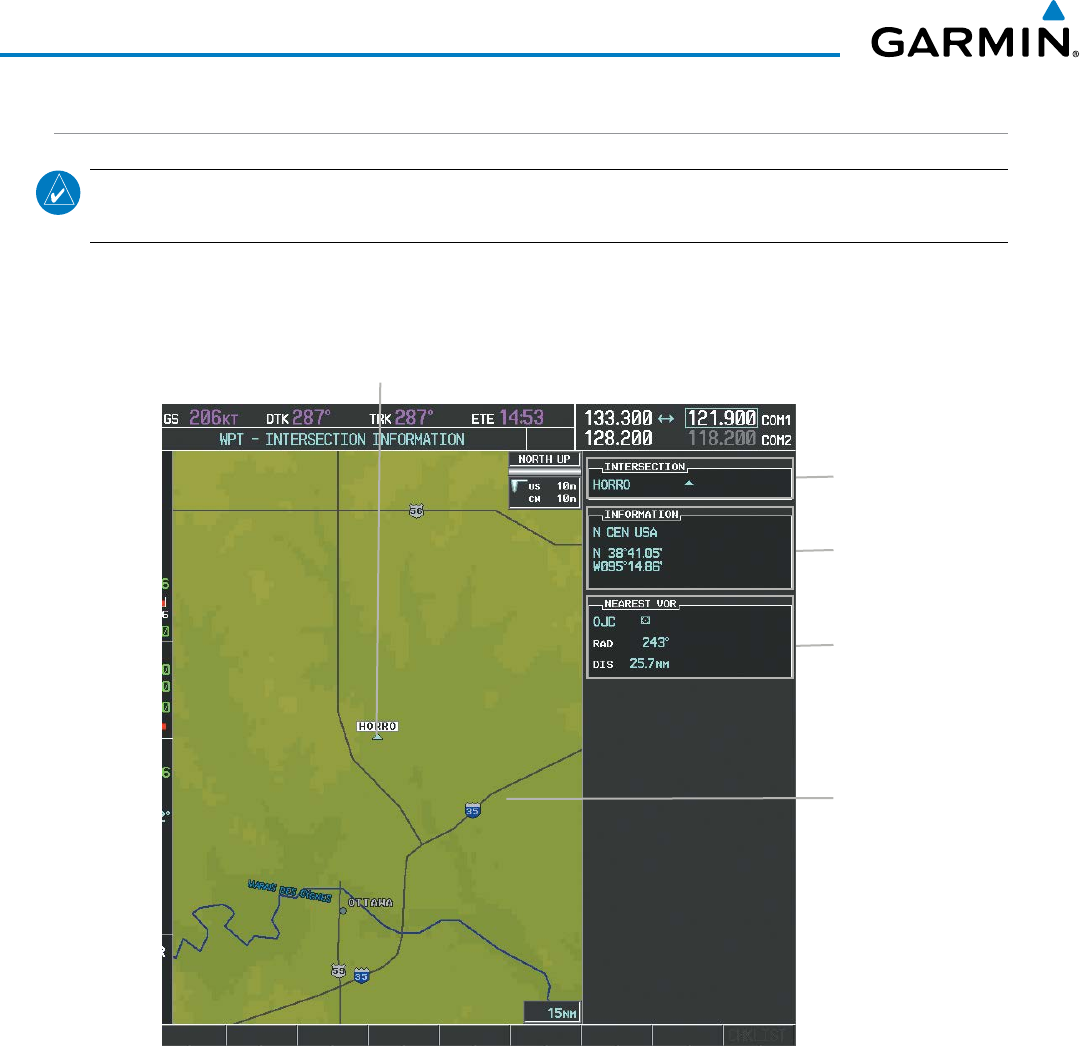Viewport: 1080px width, 1046px height.
Task: Click the OTTAWA city label on map
Action: (x=370, y=903)
